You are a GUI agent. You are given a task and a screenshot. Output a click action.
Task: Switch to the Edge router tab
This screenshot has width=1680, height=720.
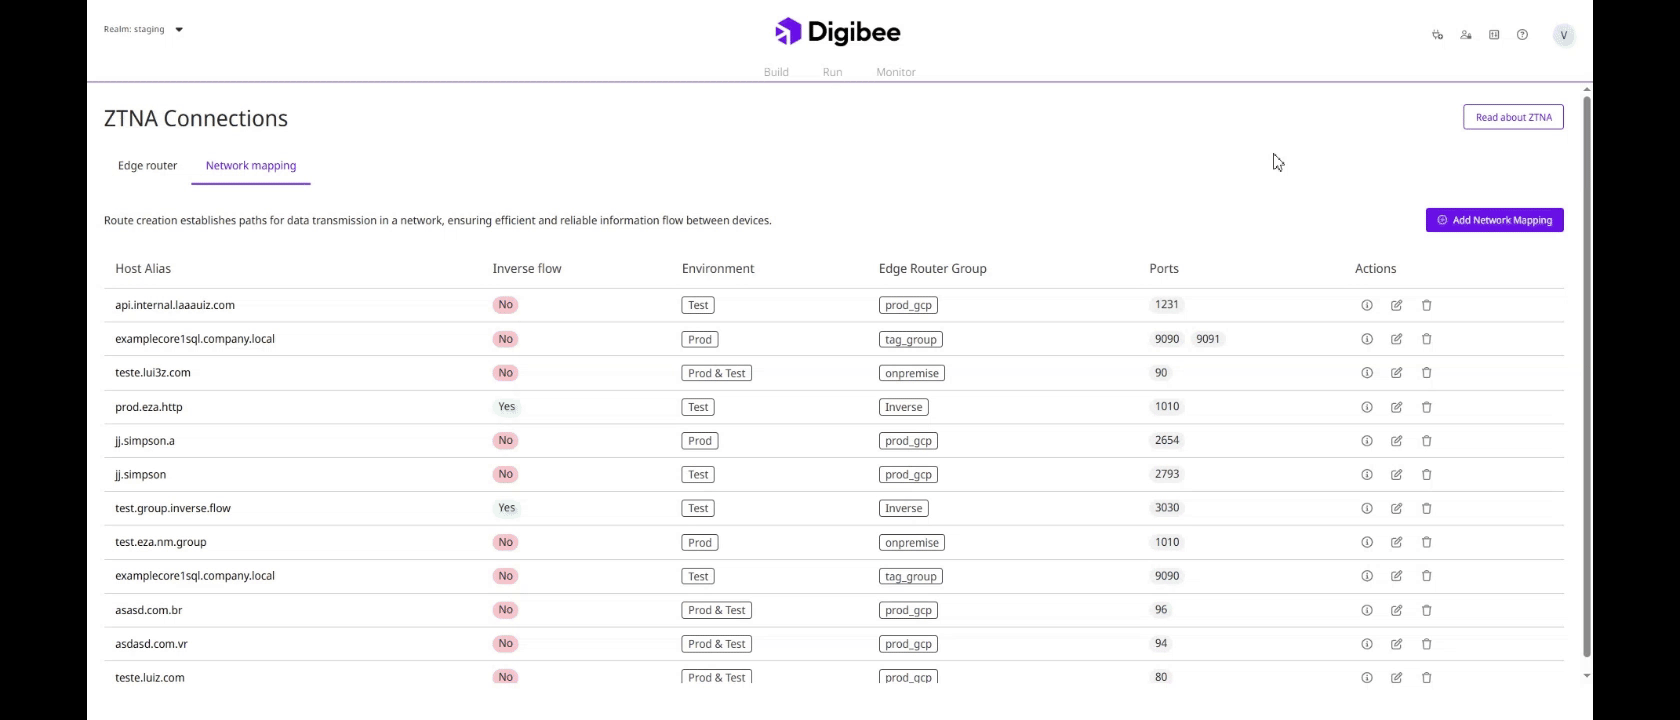147,166
